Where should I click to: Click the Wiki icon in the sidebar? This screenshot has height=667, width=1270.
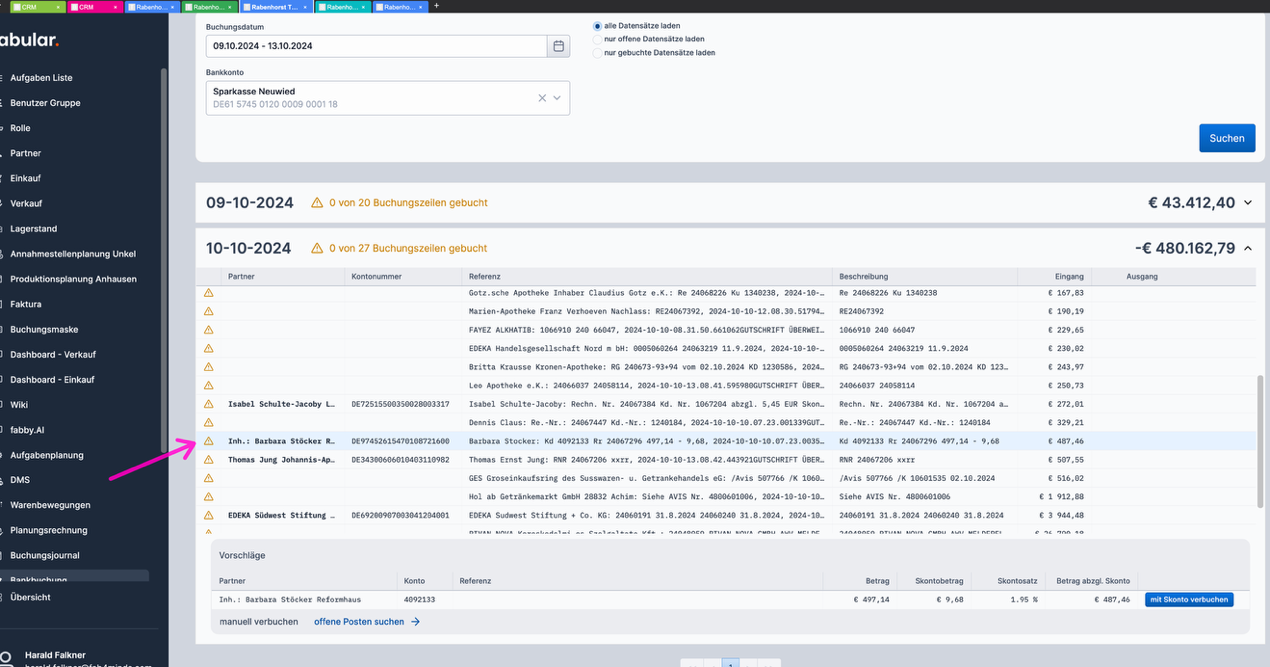click(x=5, y=404)
